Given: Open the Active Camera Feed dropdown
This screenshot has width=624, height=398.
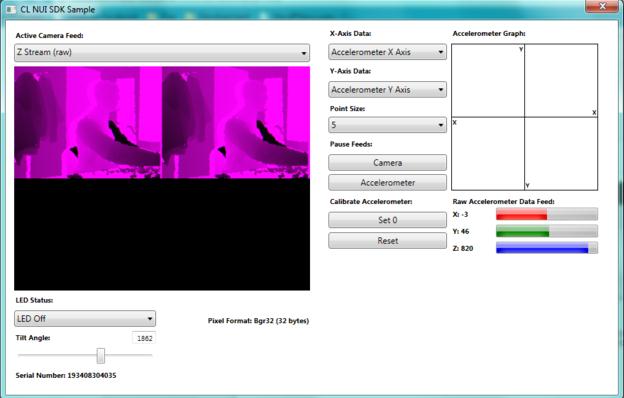Looking at the screenshot, I should click(162, 53).
